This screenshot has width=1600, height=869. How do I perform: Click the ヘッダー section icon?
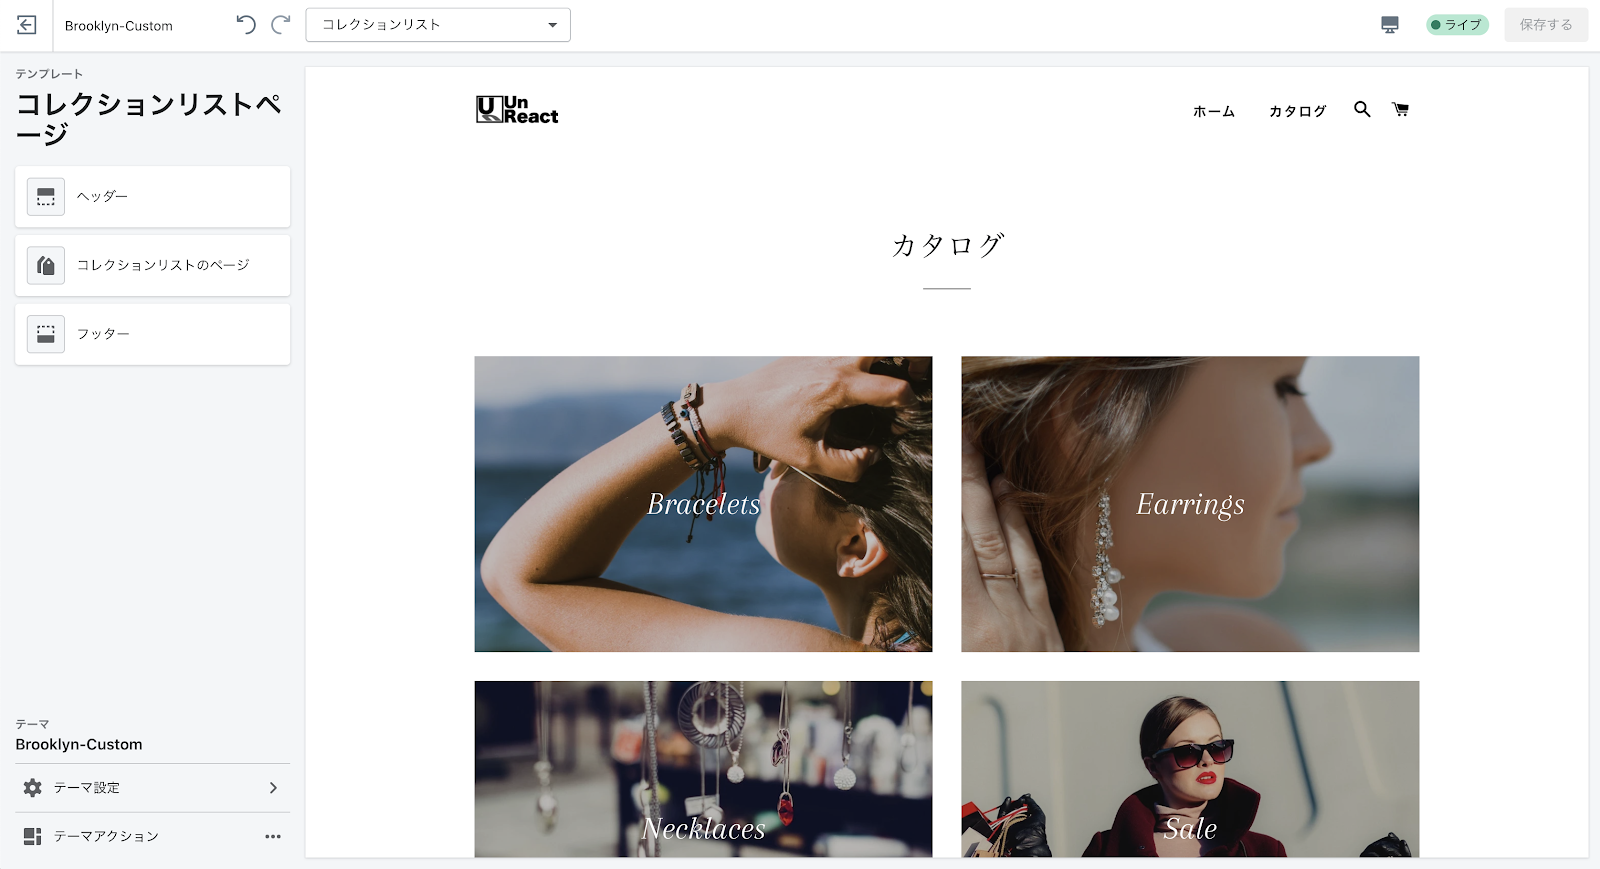click(46, 197)
